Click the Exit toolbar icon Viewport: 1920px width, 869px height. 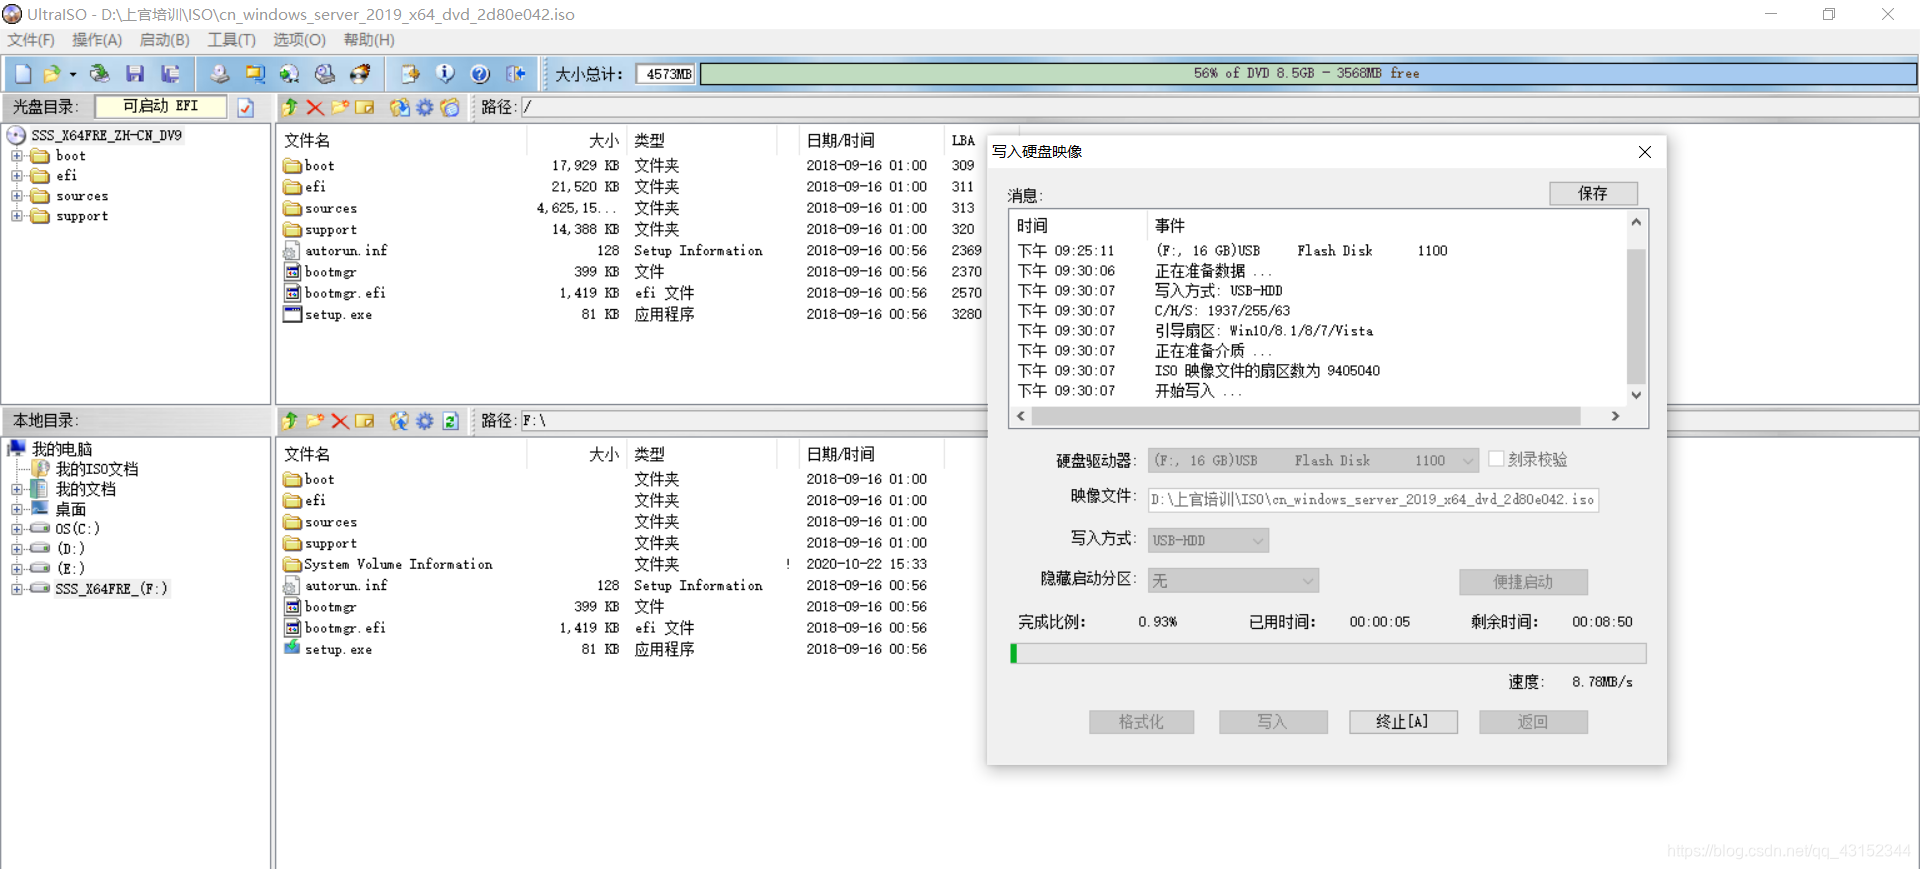point(516,73)
